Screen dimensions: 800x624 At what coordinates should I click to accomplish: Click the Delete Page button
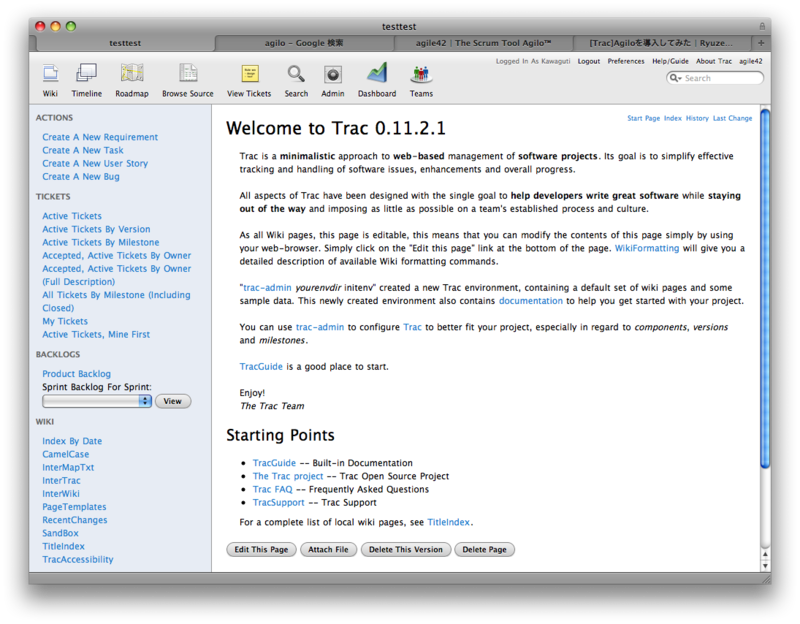click(x=484, y=550)
